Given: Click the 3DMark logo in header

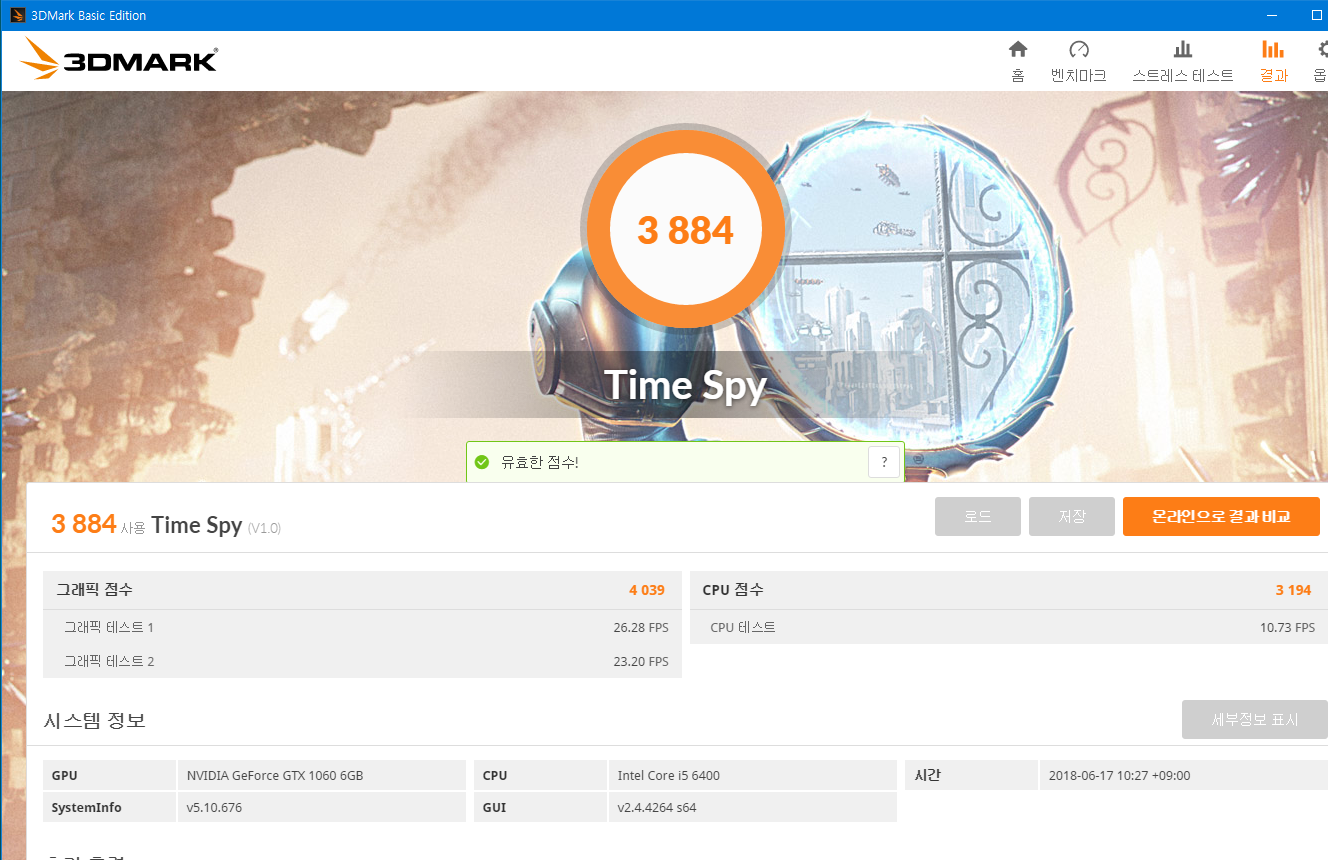Looking at the screenshot, I should coord(118,60).
